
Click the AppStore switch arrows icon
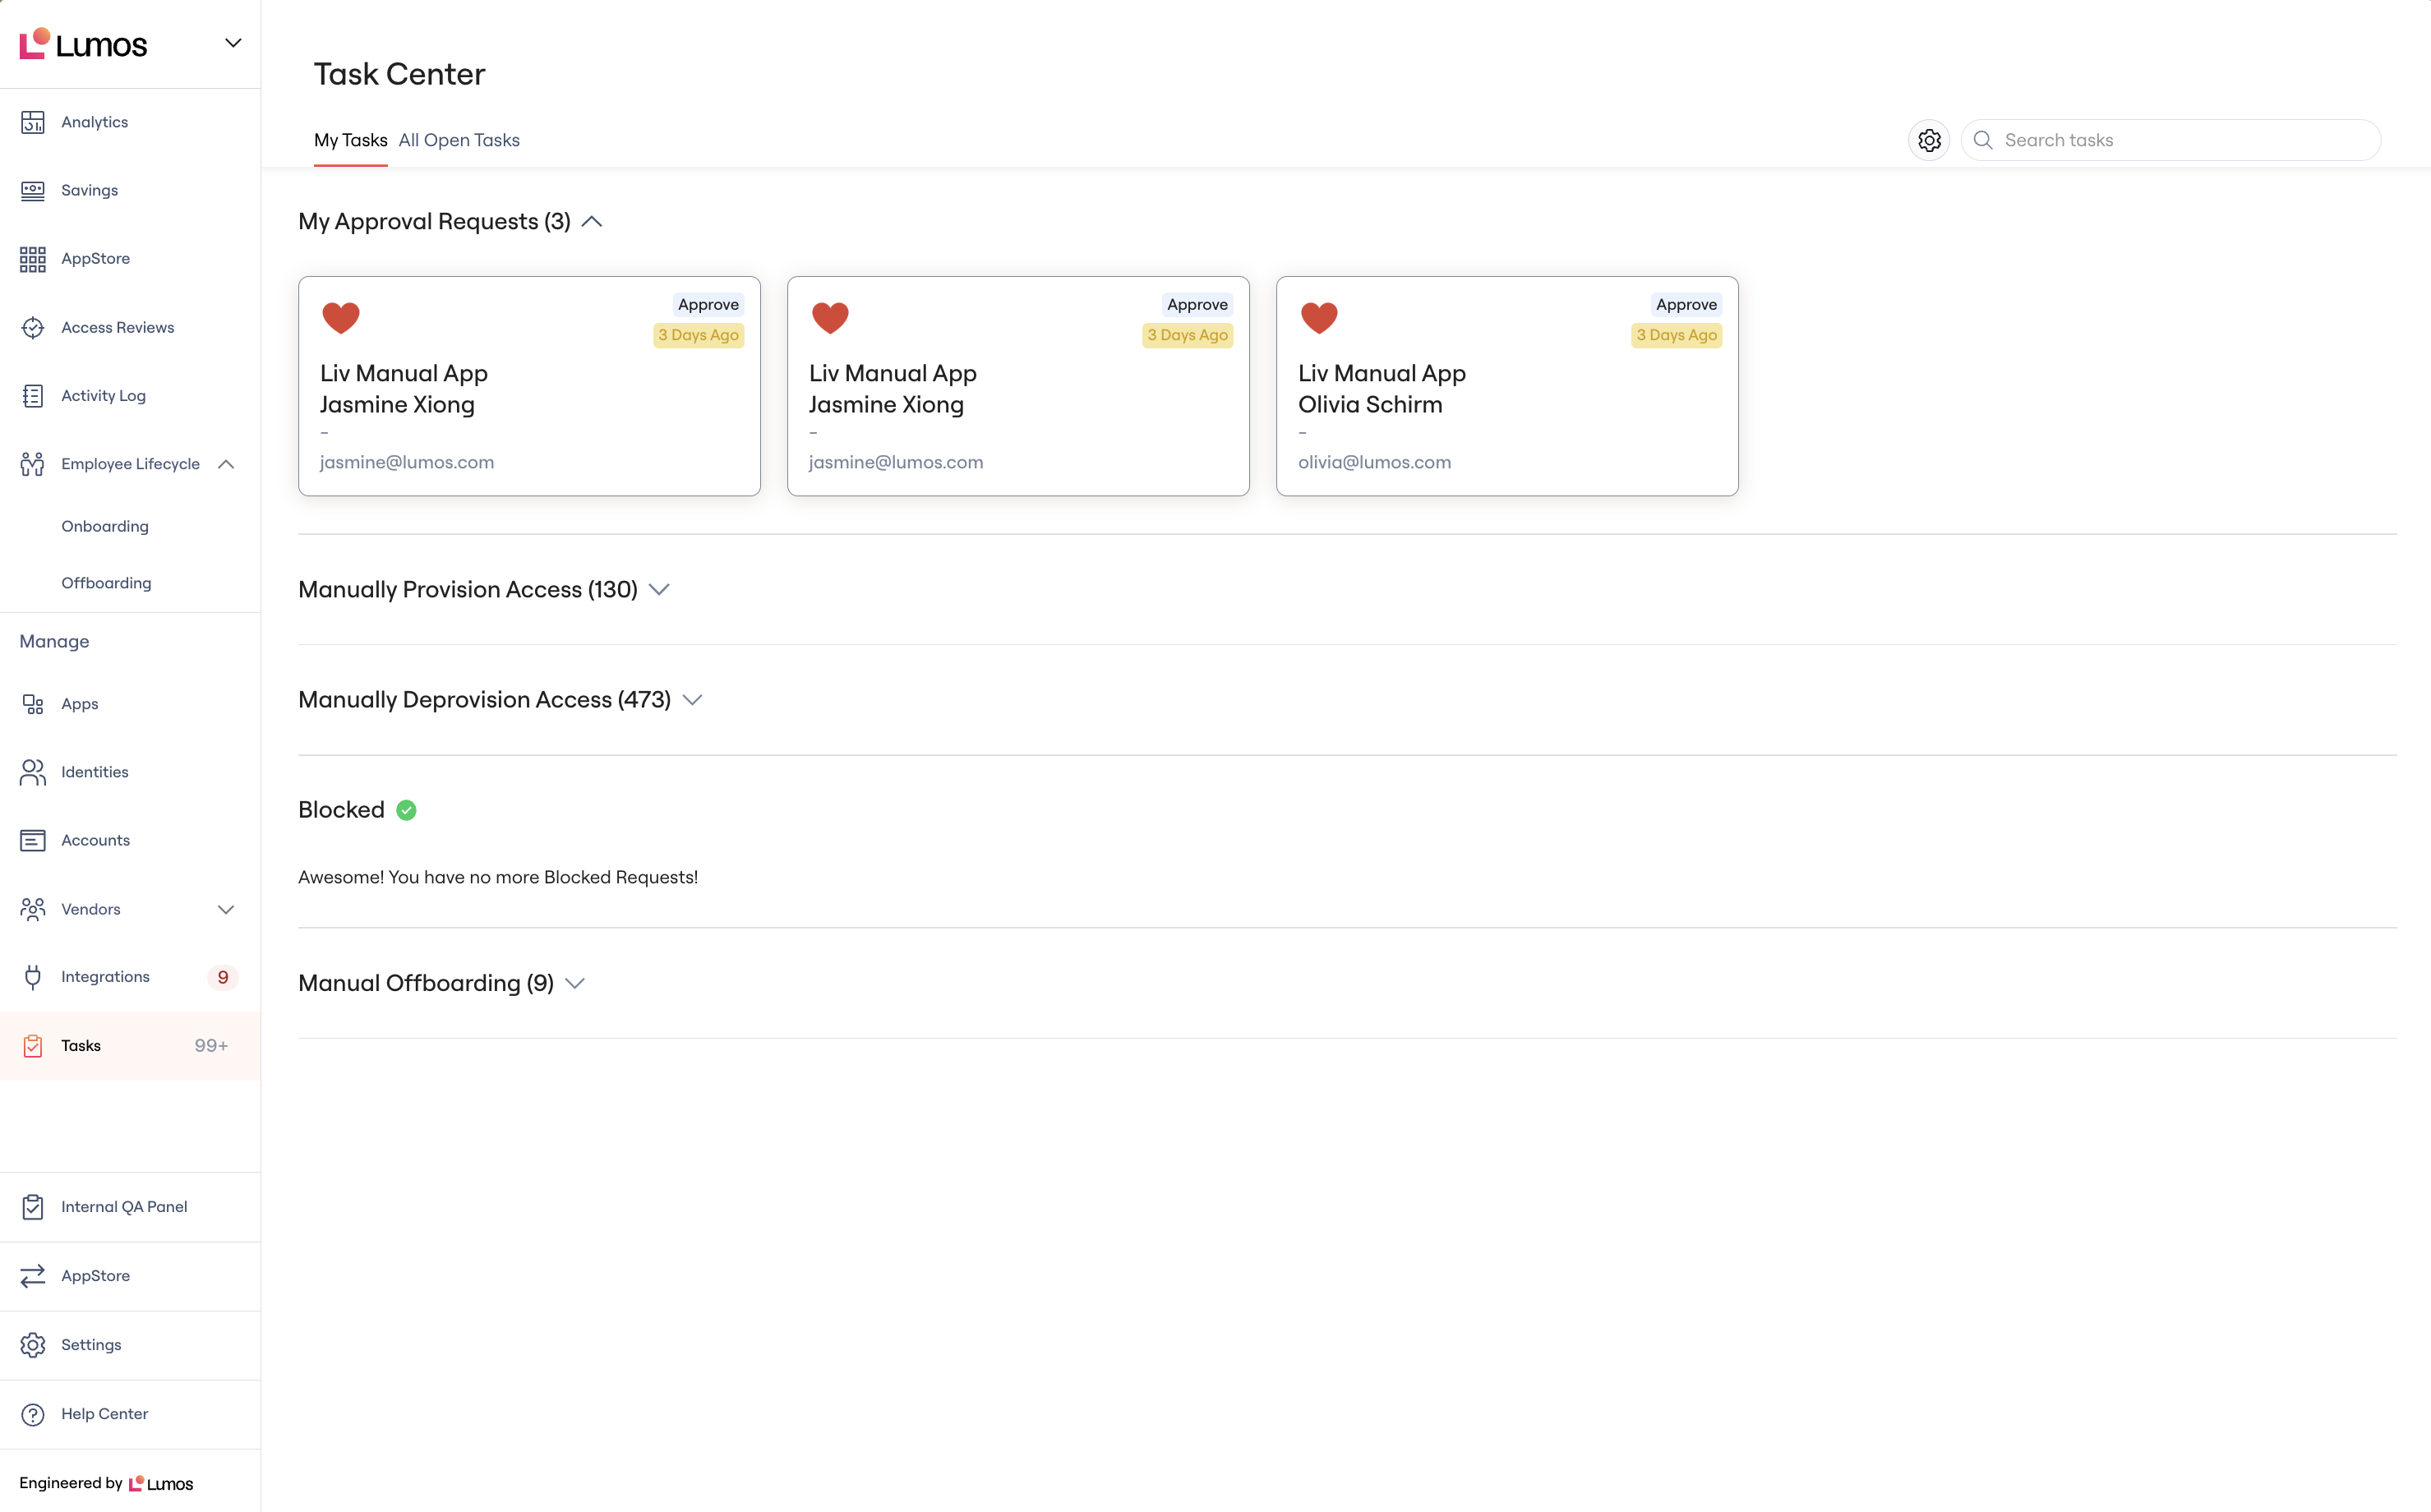pyautogui.click(x=33, y=1276)
